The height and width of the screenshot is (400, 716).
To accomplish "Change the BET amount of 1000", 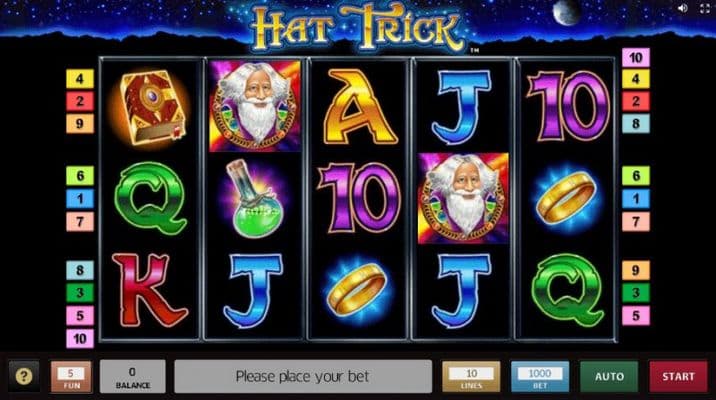I will (540, 376).
